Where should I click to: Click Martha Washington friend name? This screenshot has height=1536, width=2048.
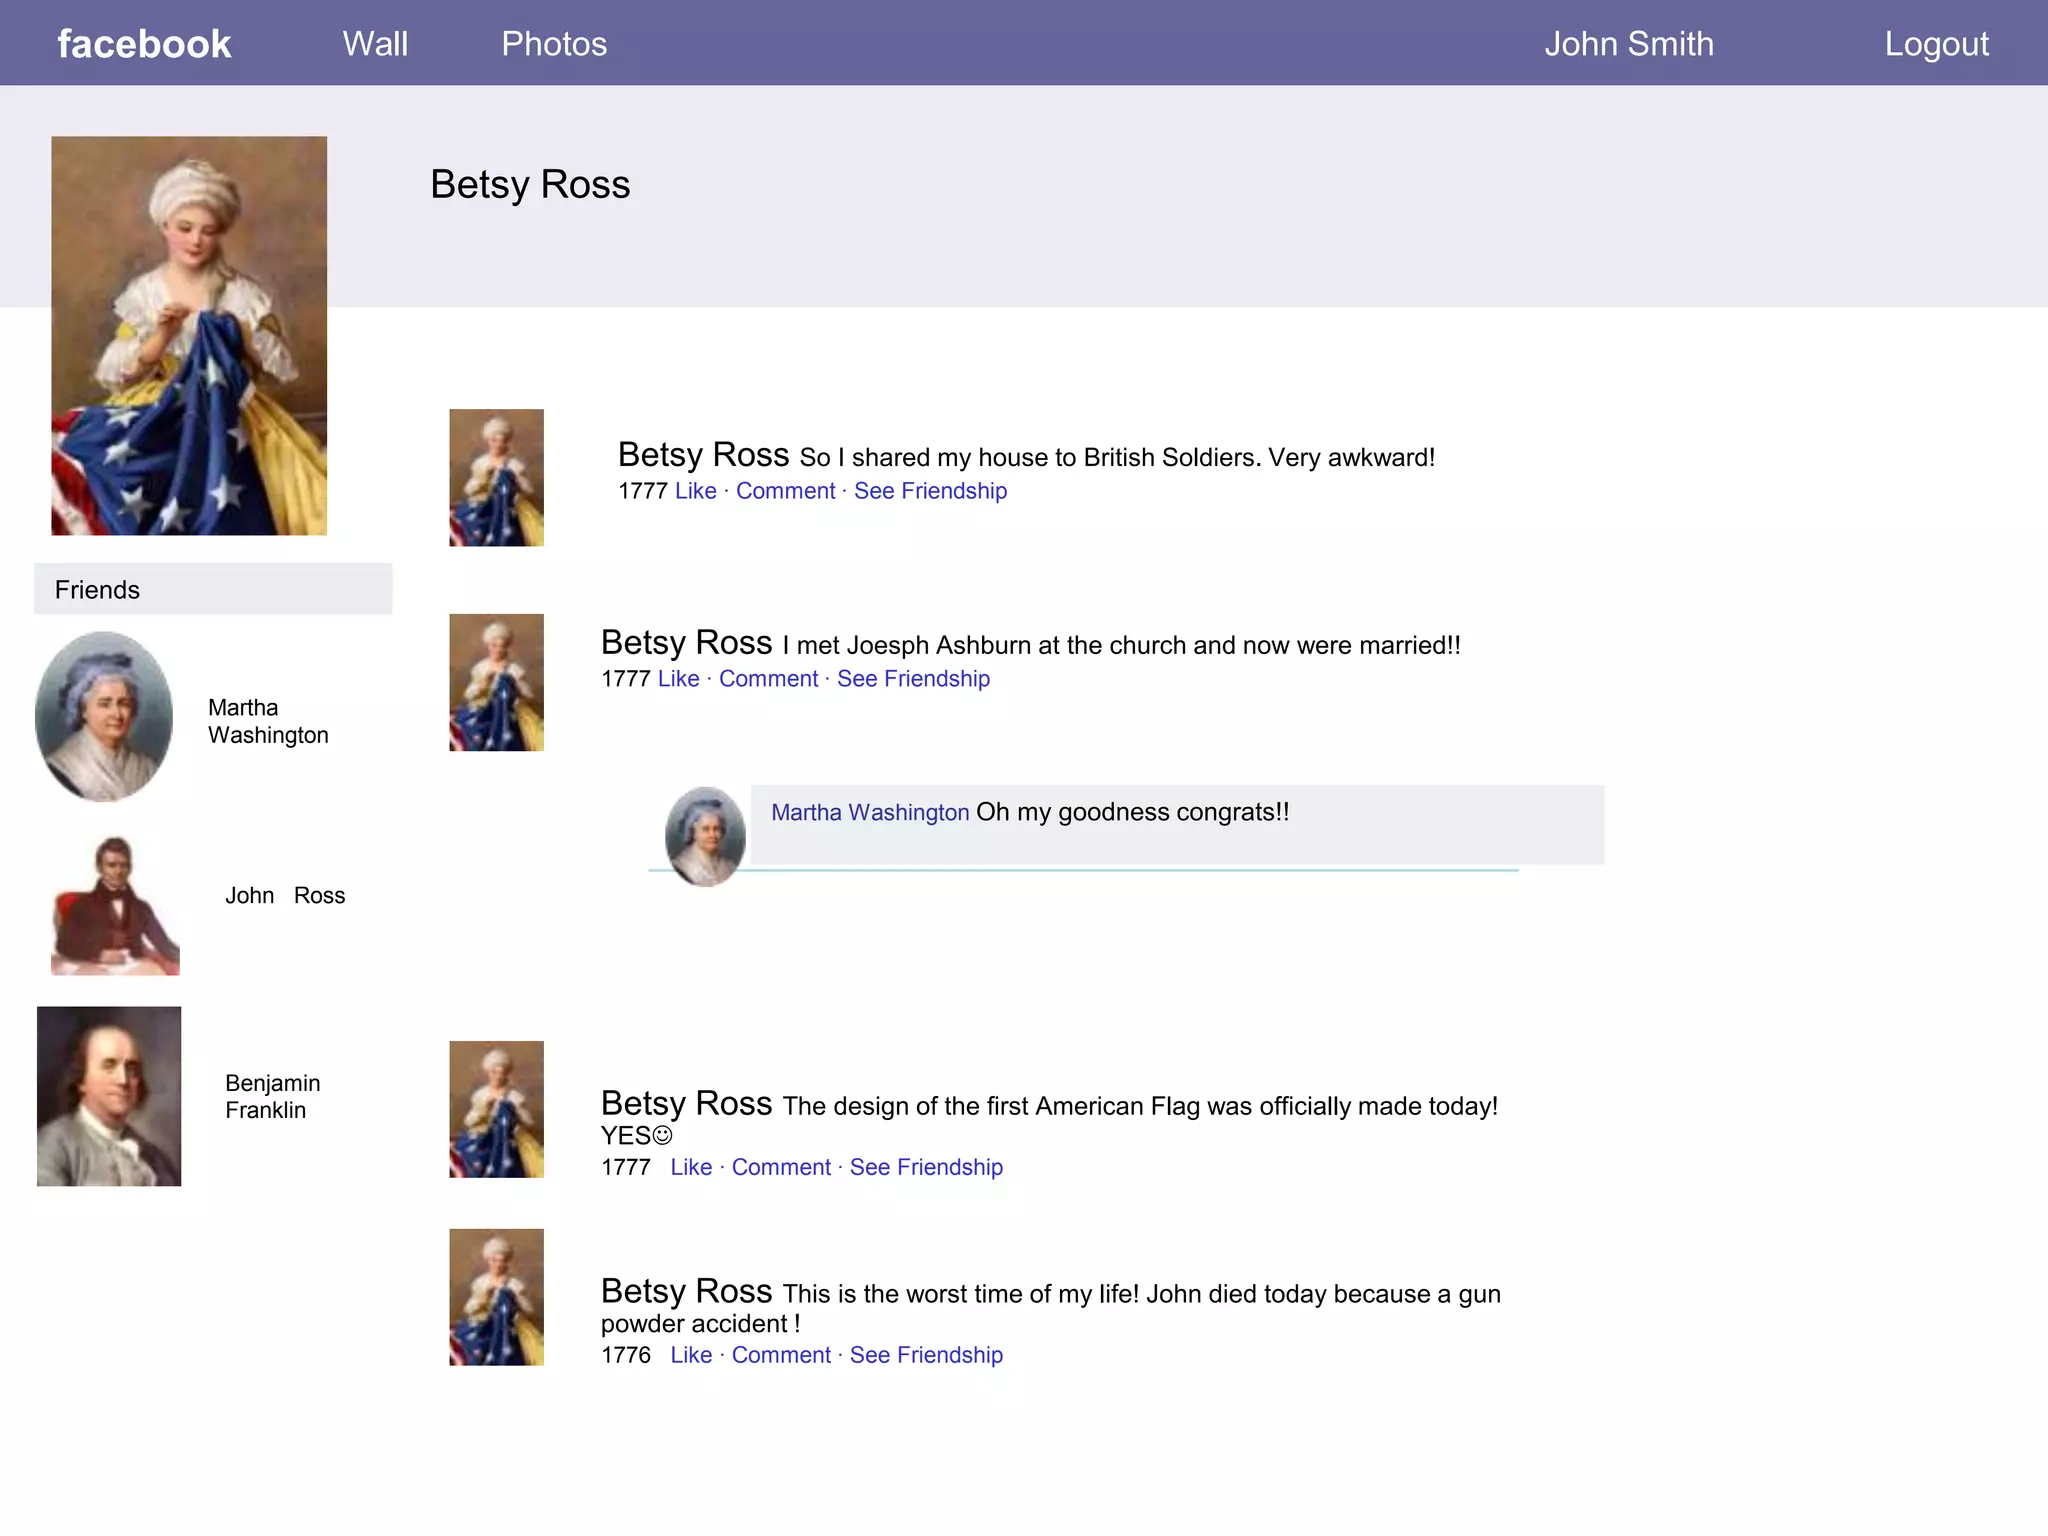(x=267, y=721)
